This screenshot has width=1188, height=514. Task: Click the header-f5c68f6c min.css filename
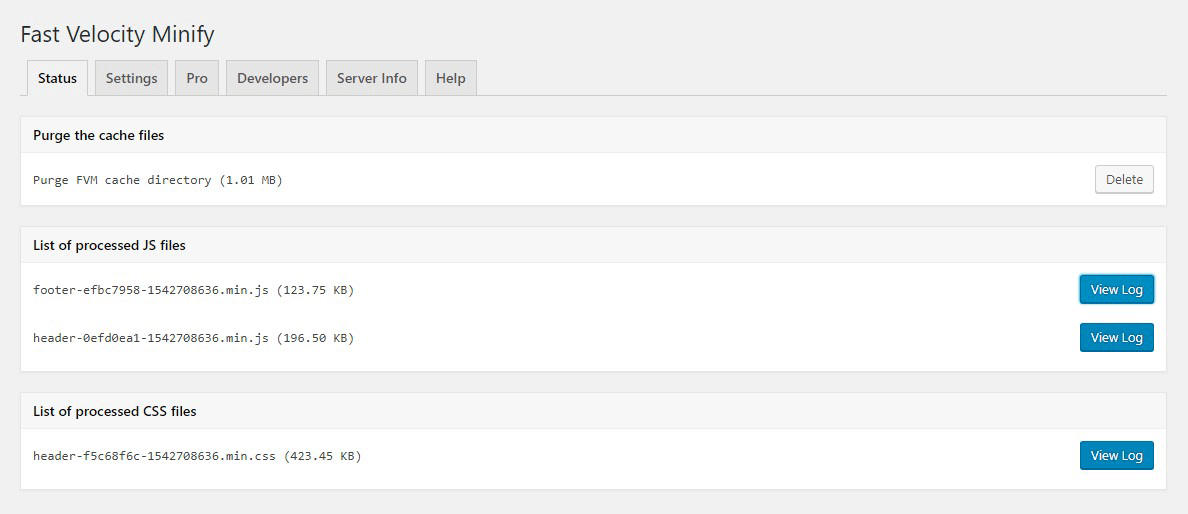[x=154, y=456]
